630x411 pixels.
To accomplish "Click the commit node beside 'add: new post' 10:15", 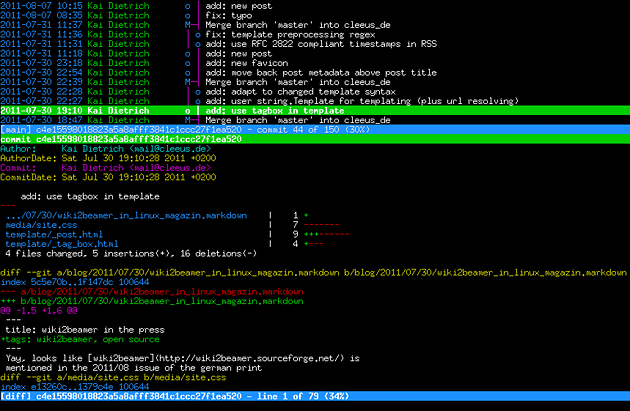I will 187,6.
